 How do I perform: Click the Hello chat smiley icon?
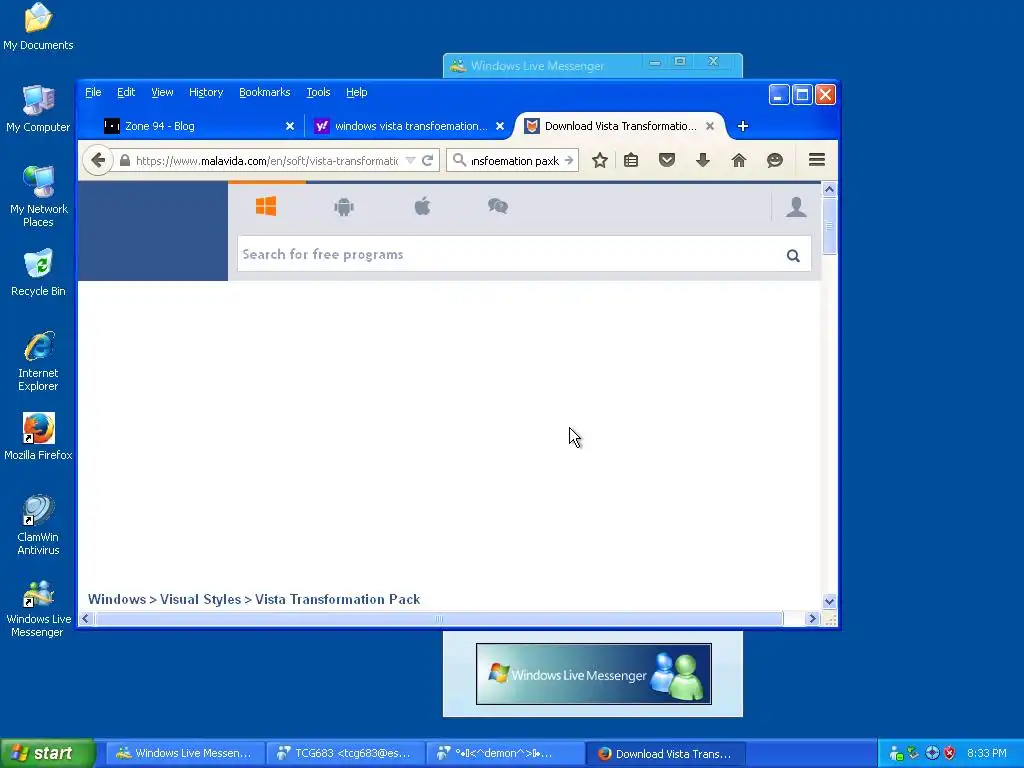tap(775, 160)
